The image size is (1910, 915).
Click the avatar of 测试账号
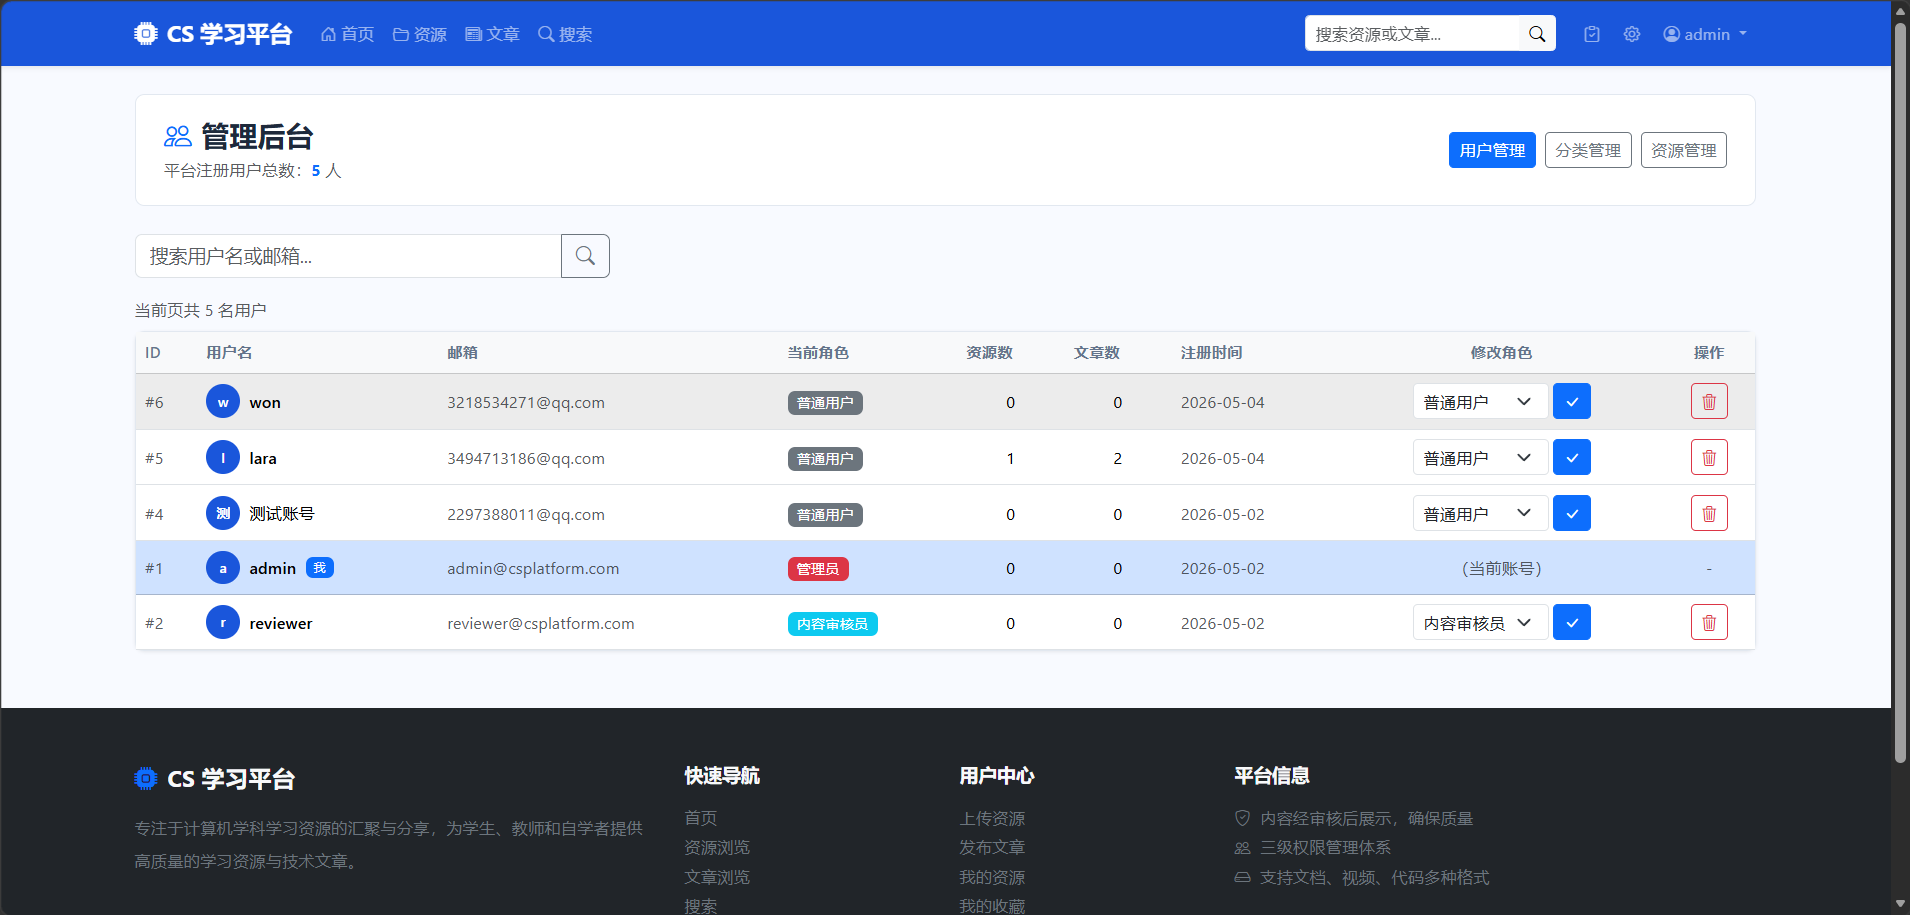pos(223,514)
